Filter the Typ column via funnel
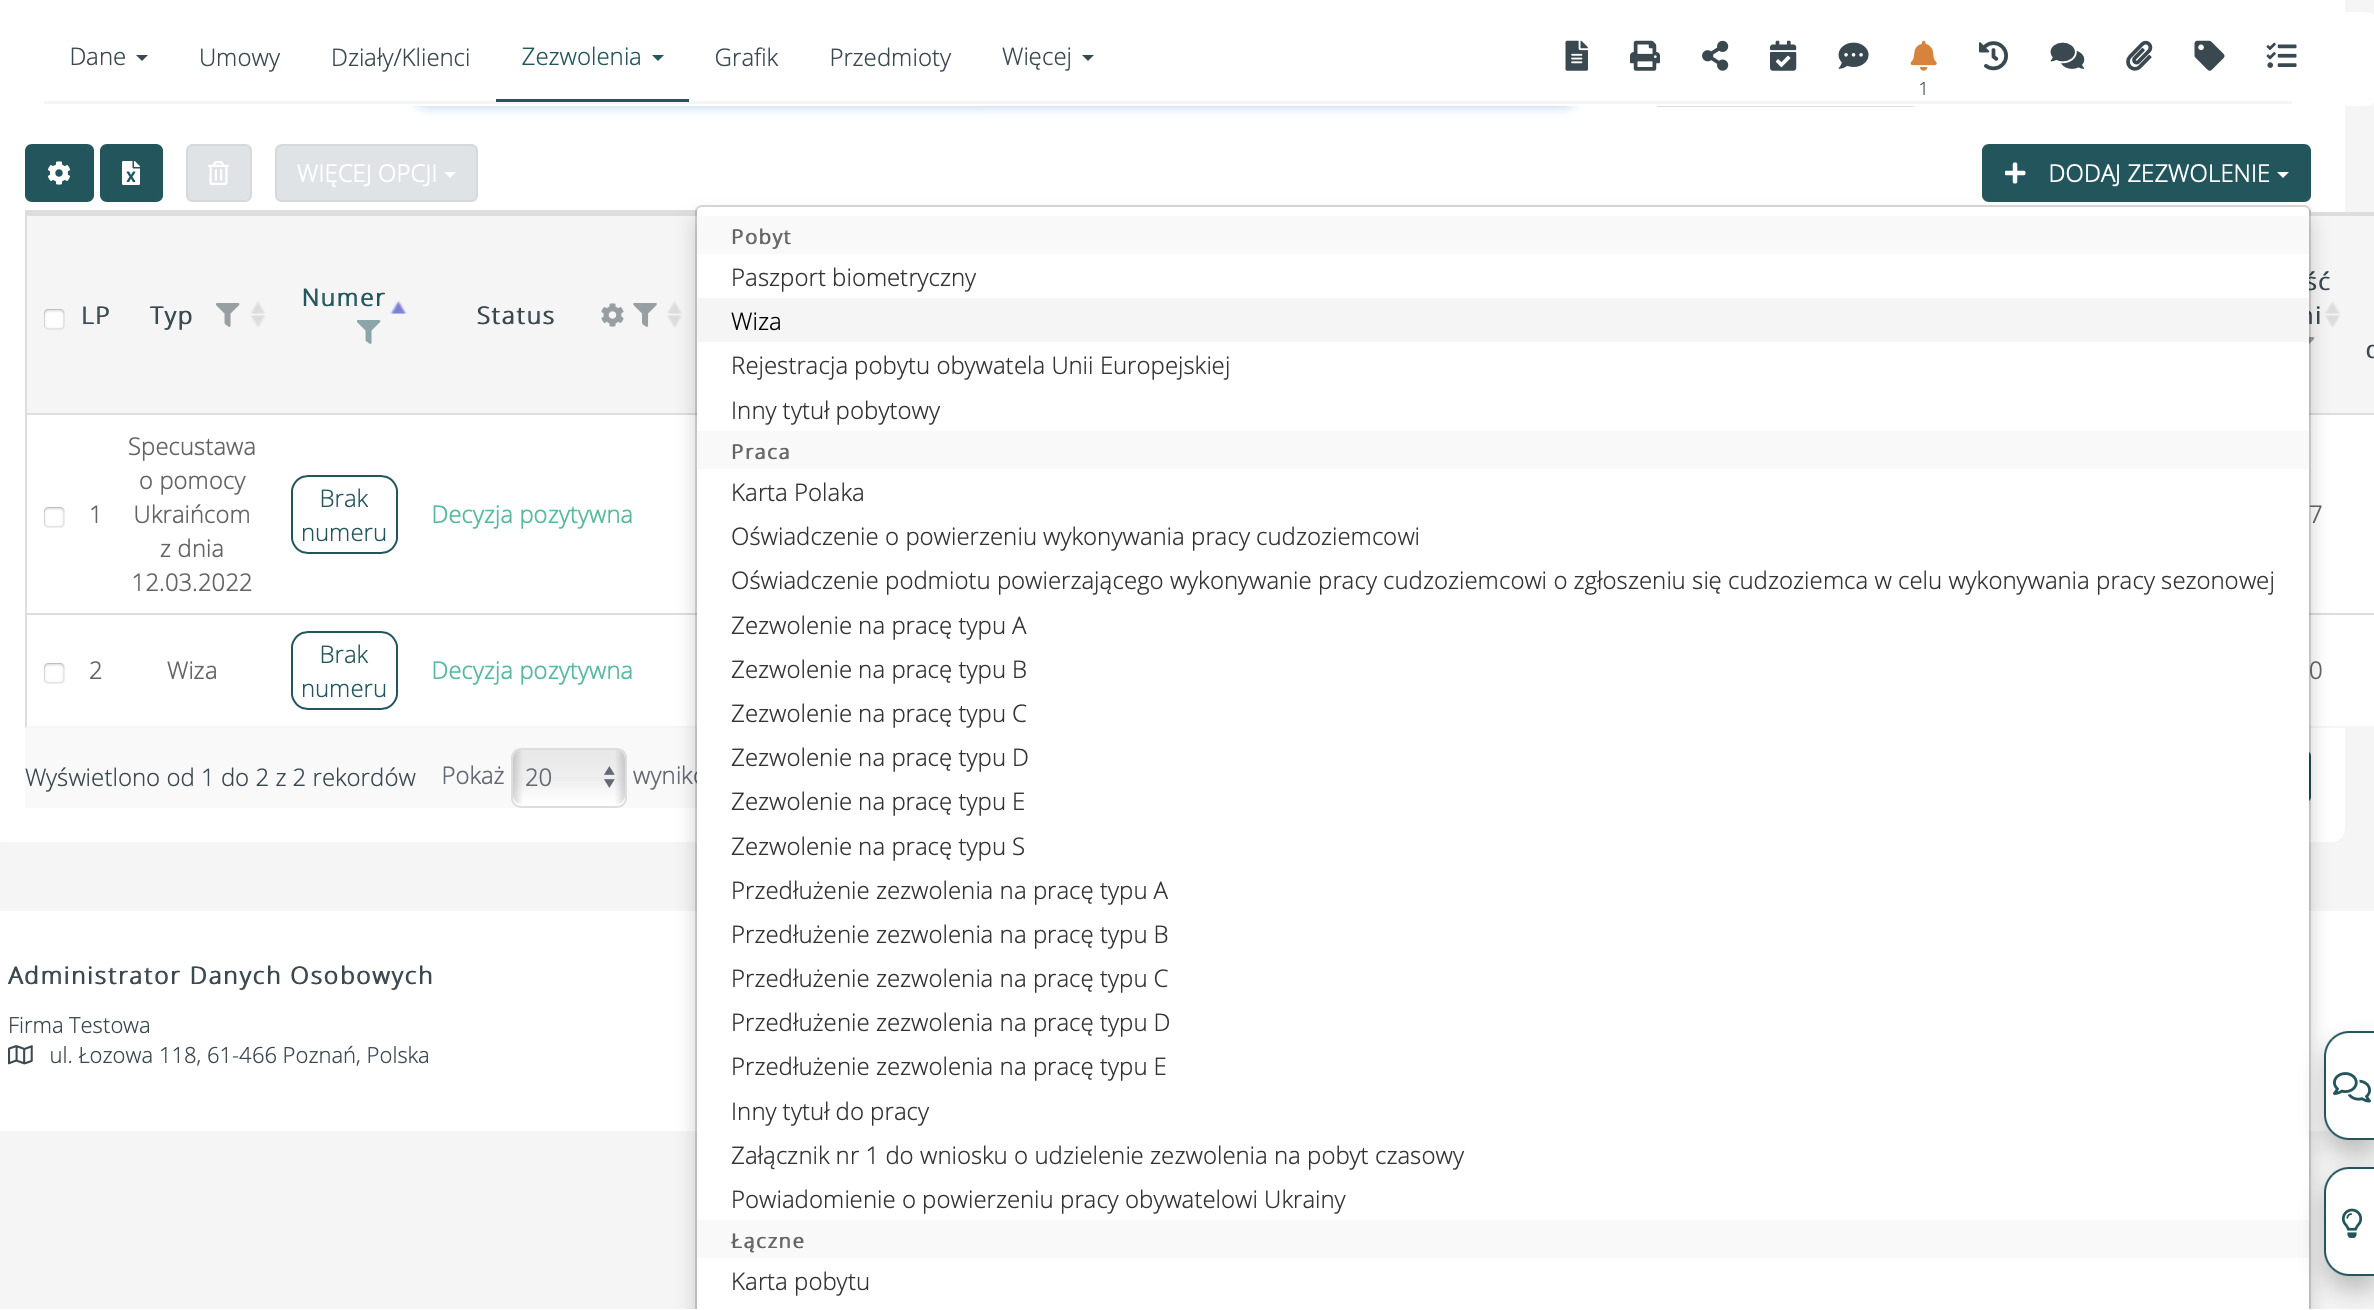Screen dimensions: 2374x1310 pyautogui.click(x=228, y=315)
